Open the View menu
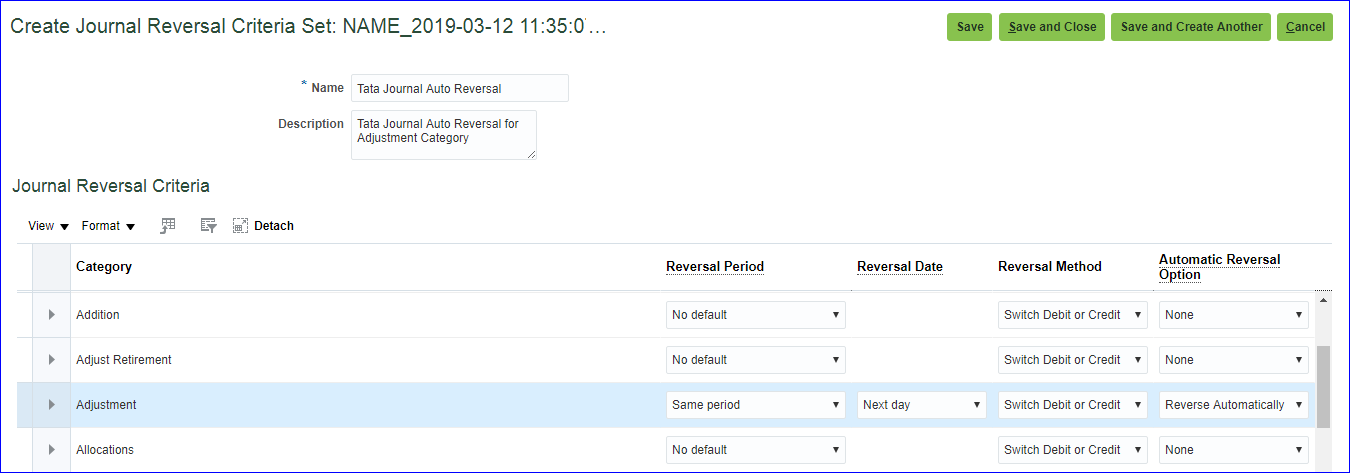The width and height of the screenshot is (1350, 473). (x=48, y=226)
